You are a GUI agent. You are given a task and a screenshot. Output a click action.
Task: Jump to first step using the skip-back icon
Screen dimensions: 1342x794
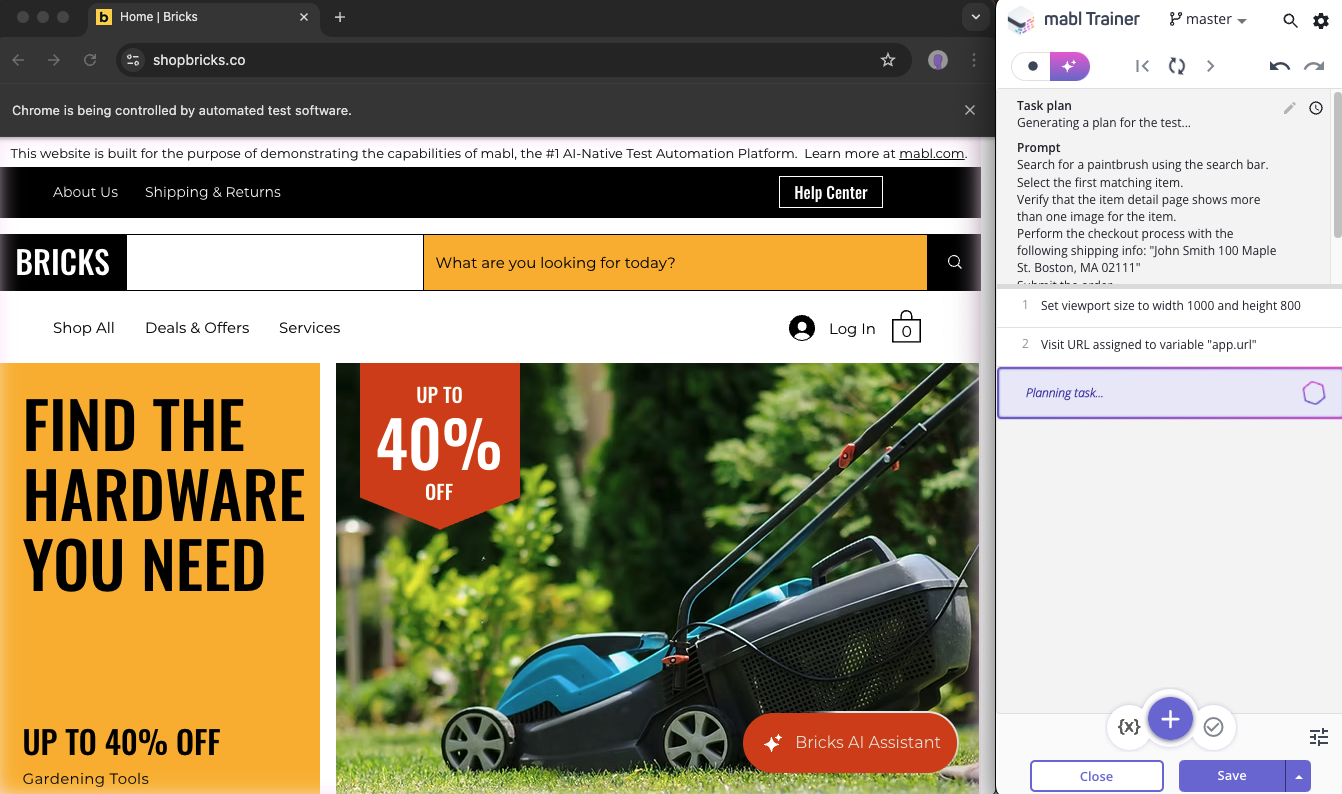1142,66
